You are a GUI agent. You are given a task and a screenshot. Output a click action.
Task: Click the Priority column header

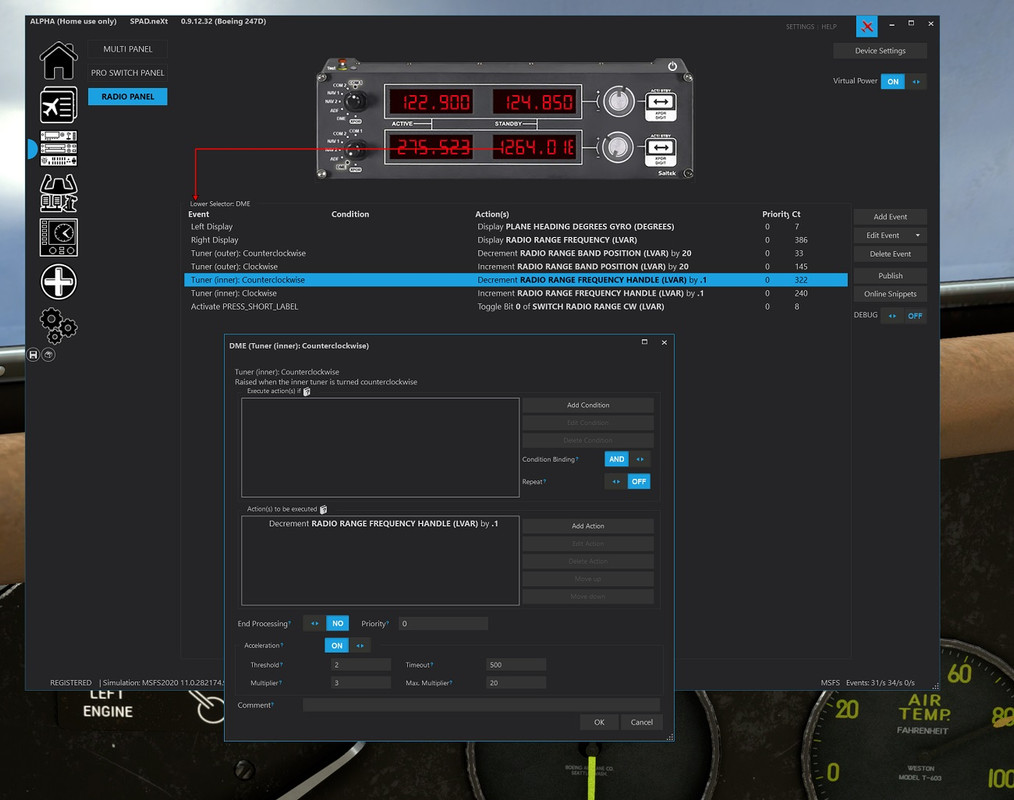point(775,214)
